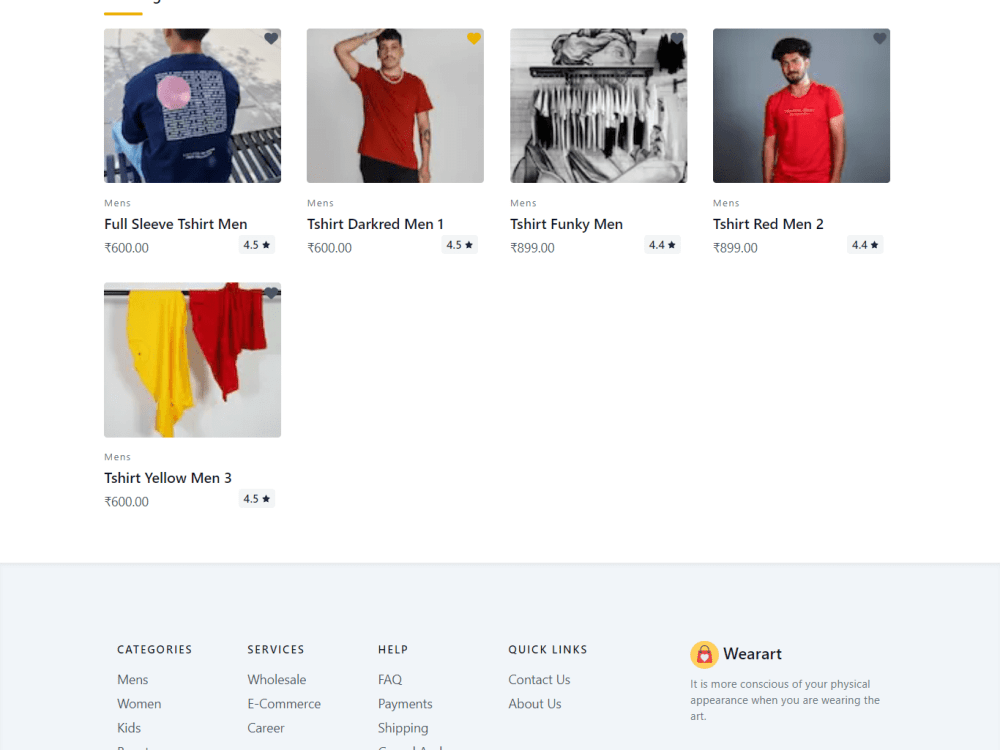Click 4.5 star rating badge of Tshirt Yellow Men 3
Image resolution: width=1000 pixels, height=750 pixels.
tap(256, 499)
